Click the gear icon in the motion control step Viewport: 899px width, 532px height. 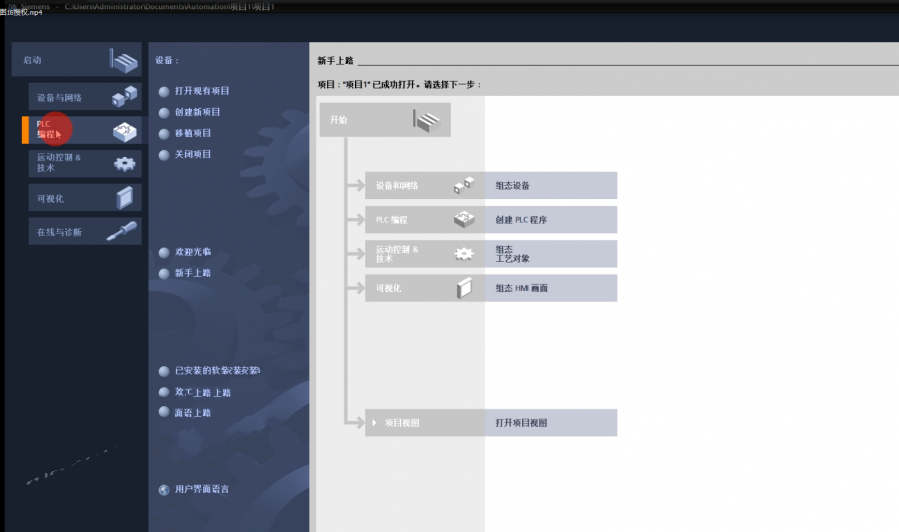(464, 254)
